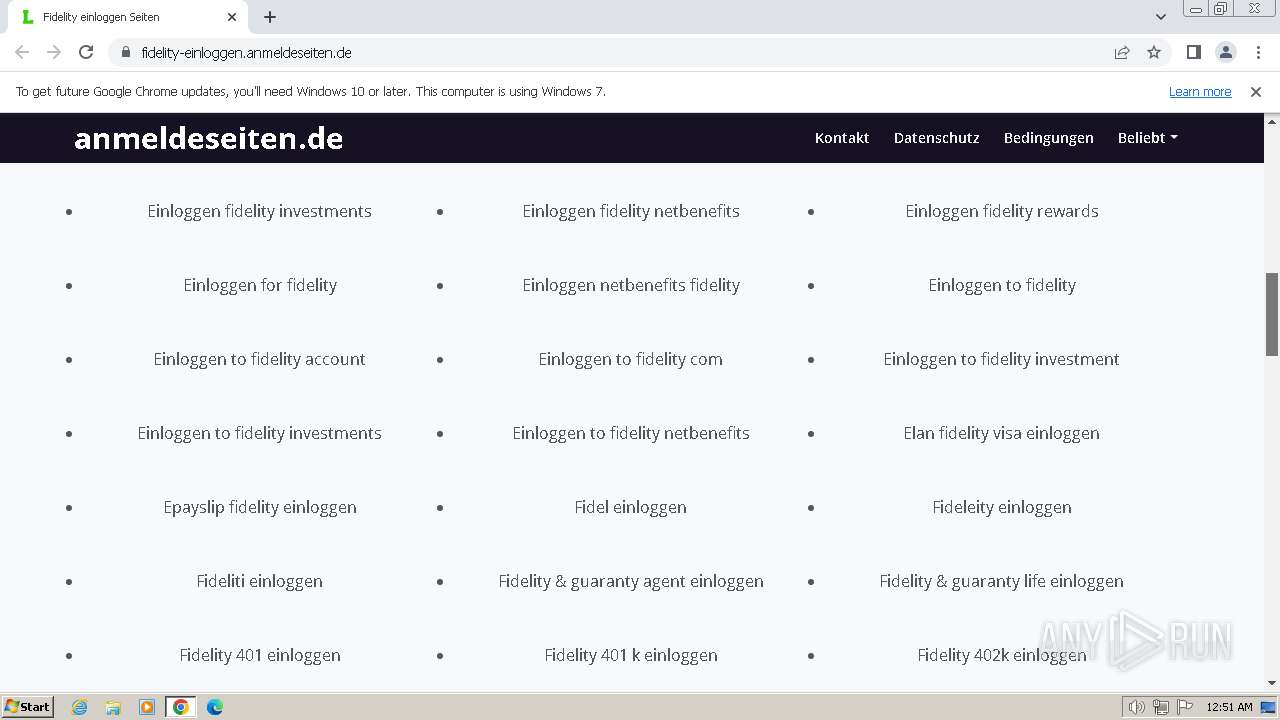Open Einloggen fidelity netbenefits link
Image resolution: width=1280 pixels, height=720 pixels.
coord(631,211)
